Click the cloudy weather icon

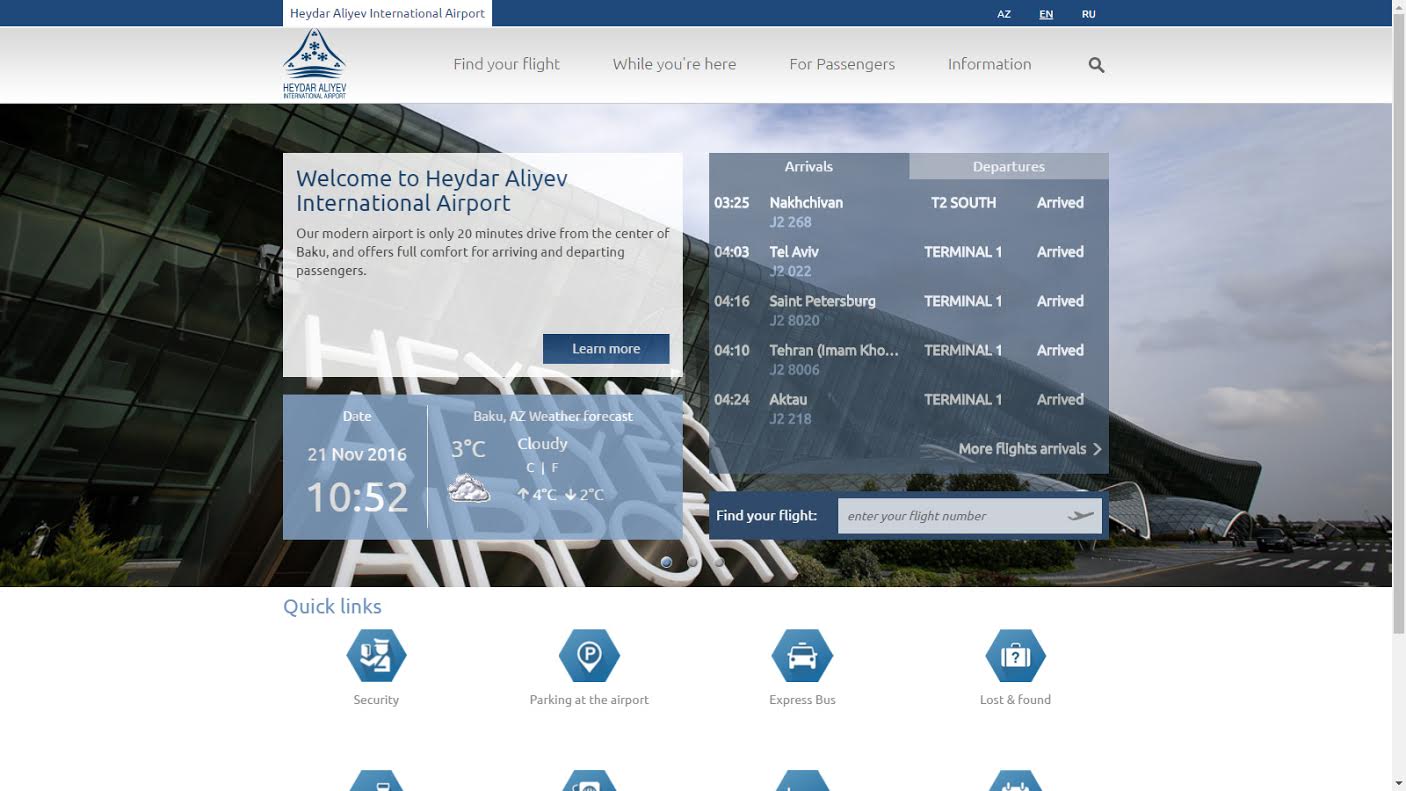tap(468, 489)
